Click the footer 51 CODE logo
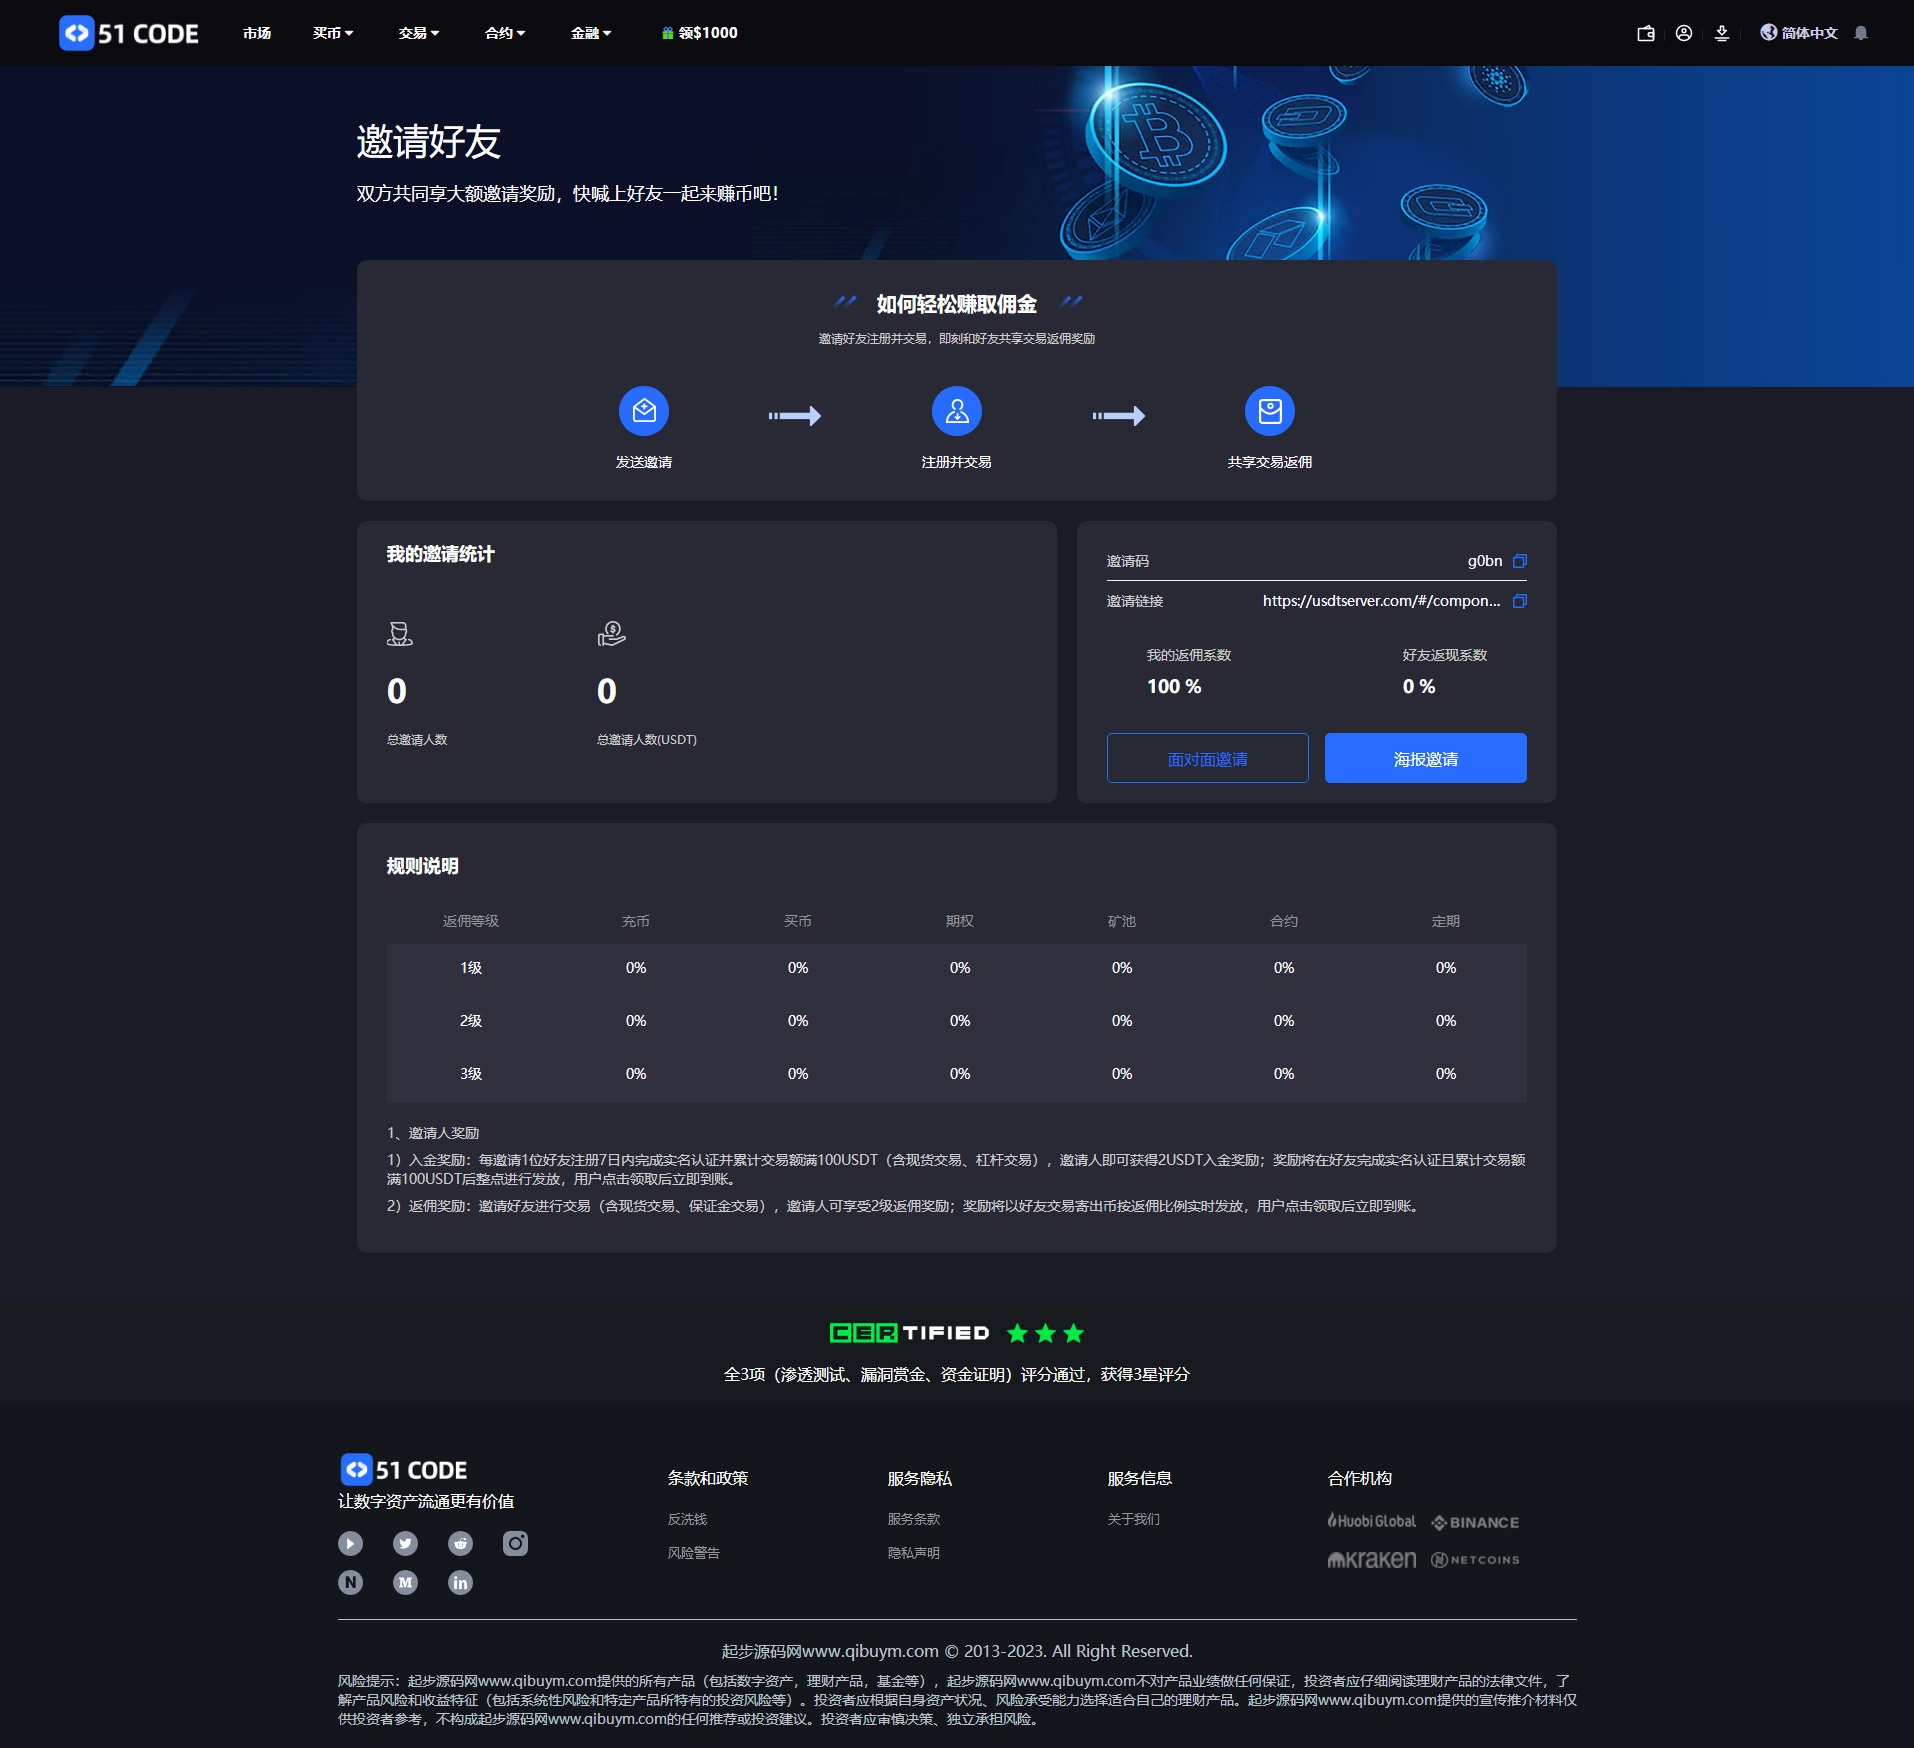Screen dimensions: 1914x1748 (404, 1470)
